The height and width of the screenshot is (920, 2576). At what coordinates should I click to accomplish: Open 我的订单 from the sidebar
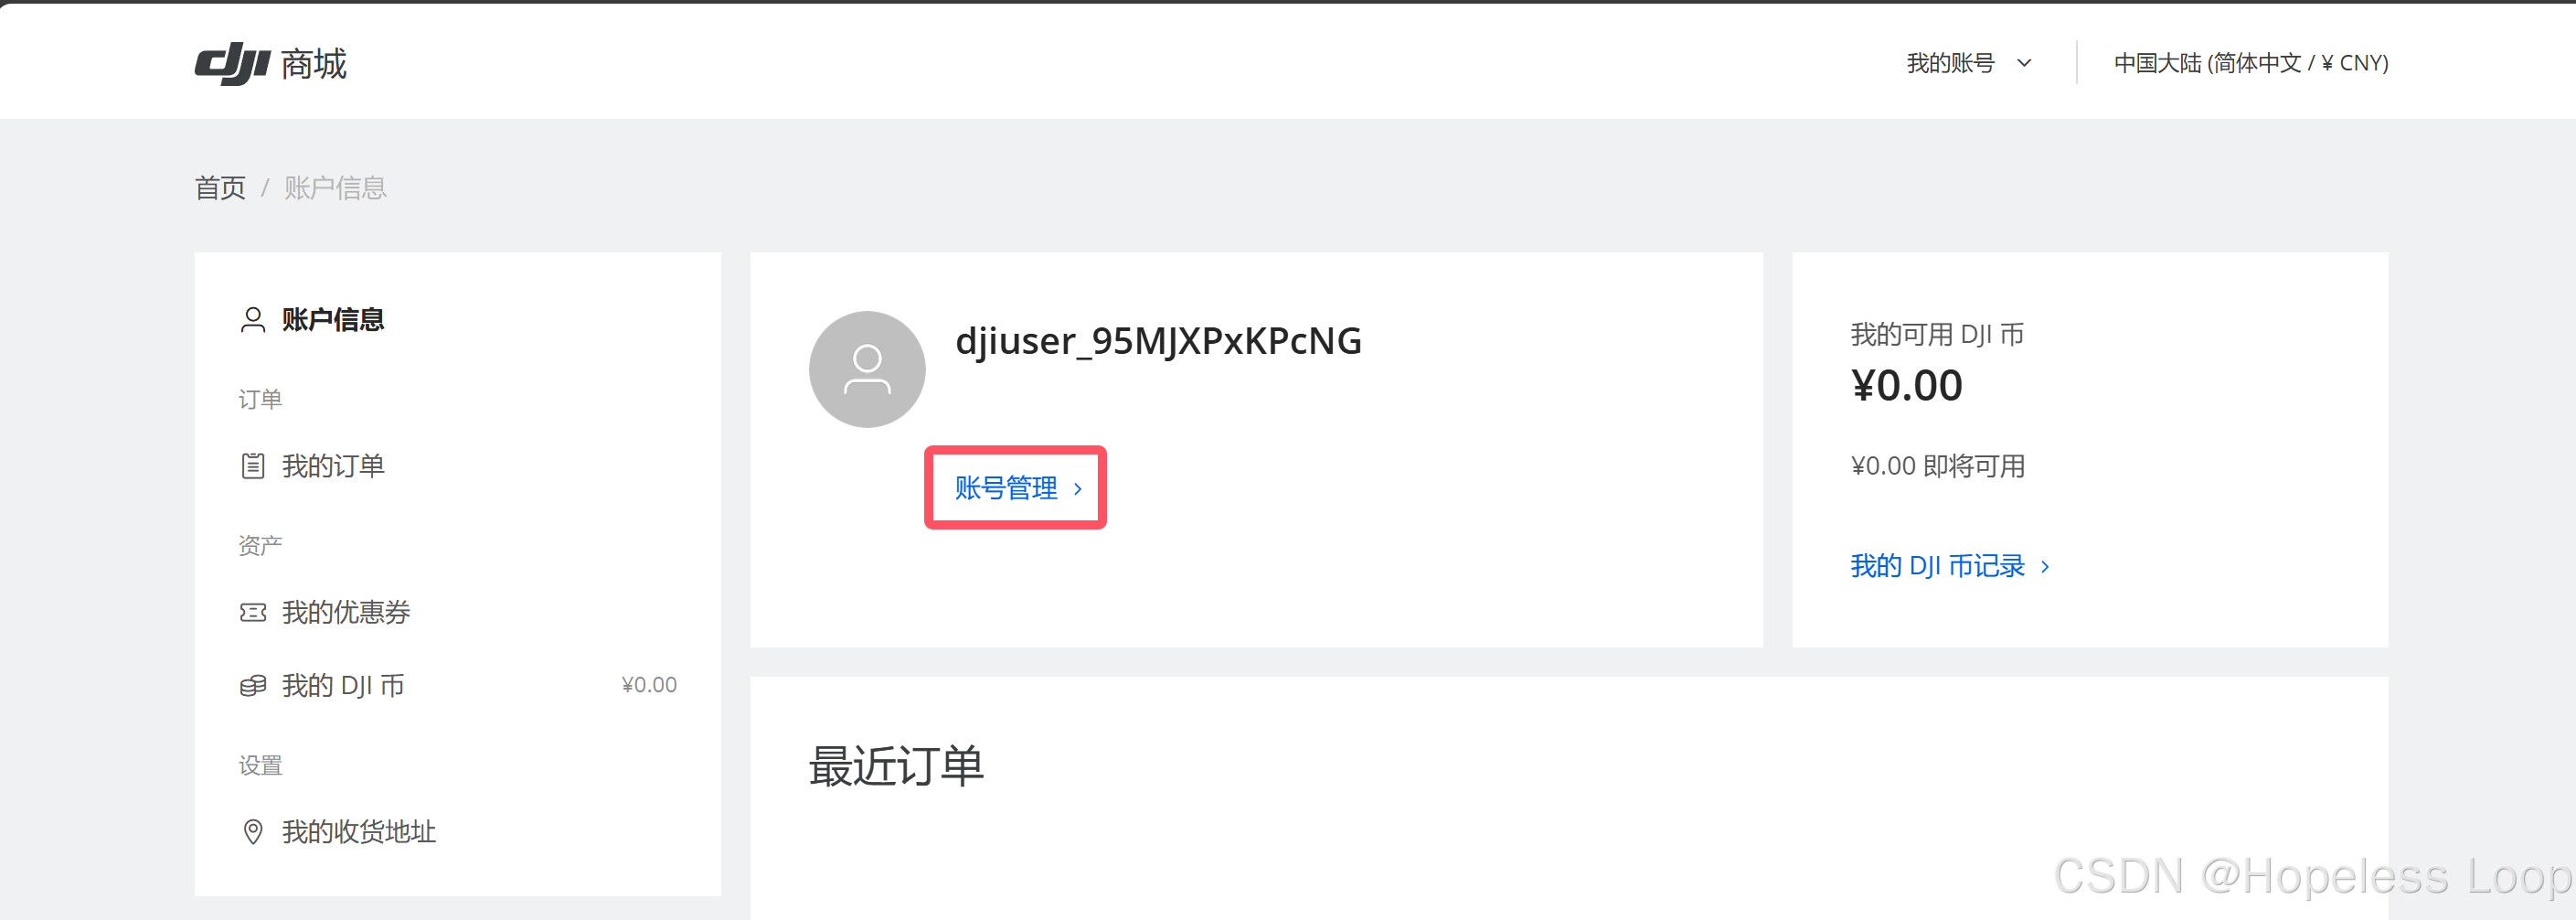pos(333,466)
